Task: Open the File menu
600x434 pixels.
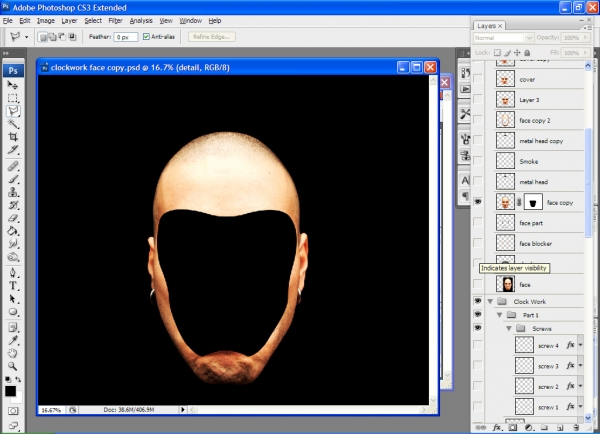Action: 8,21
